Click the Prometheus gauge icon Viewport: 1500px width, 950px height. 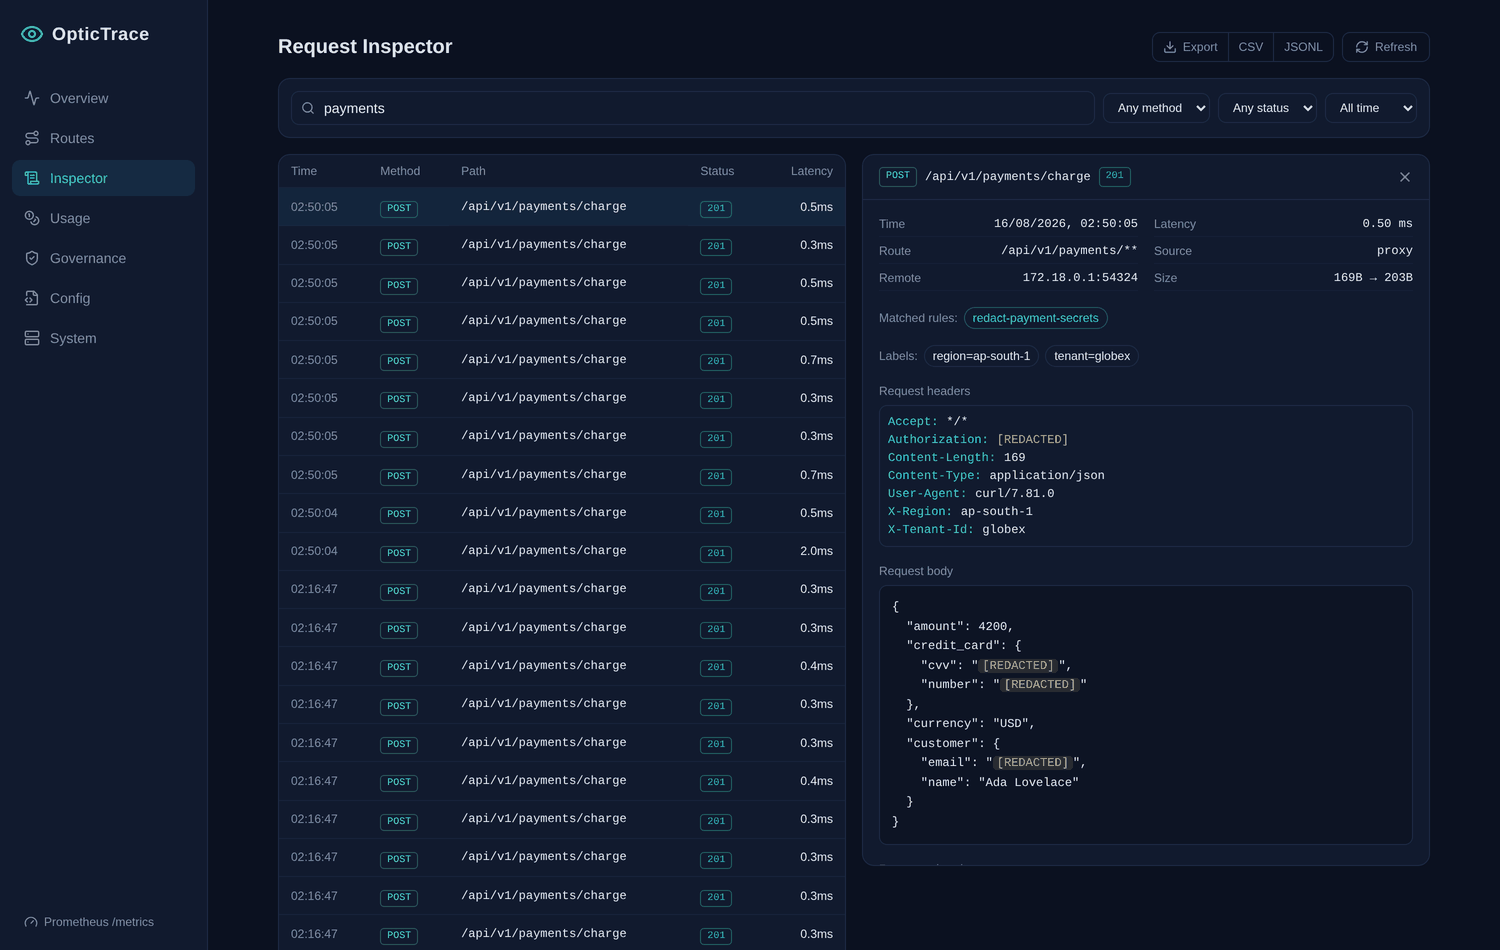coord(31,922)
